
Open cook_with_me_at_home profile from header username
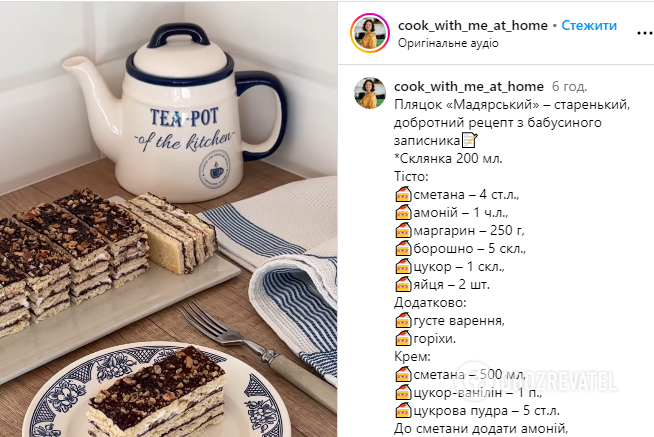click(x=473, y=25)
